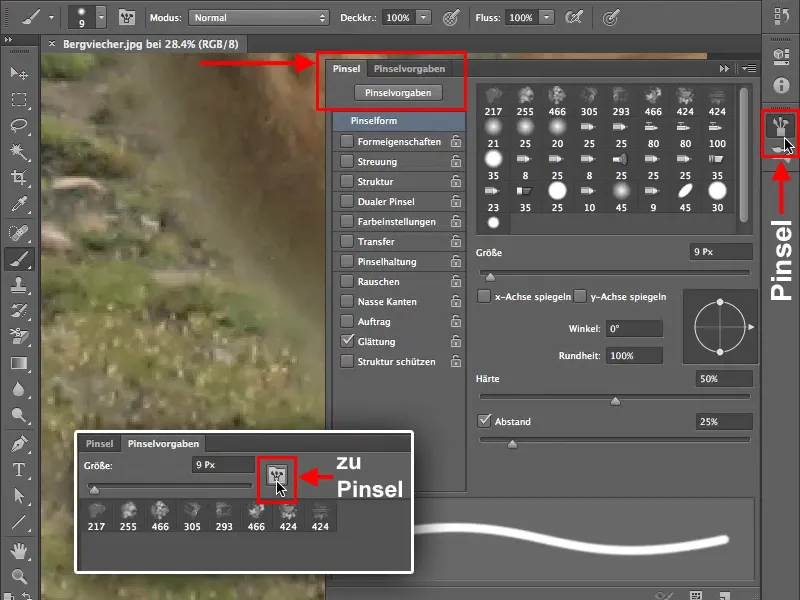
Task: Select Pinselform section
Action: pos(399,121)
